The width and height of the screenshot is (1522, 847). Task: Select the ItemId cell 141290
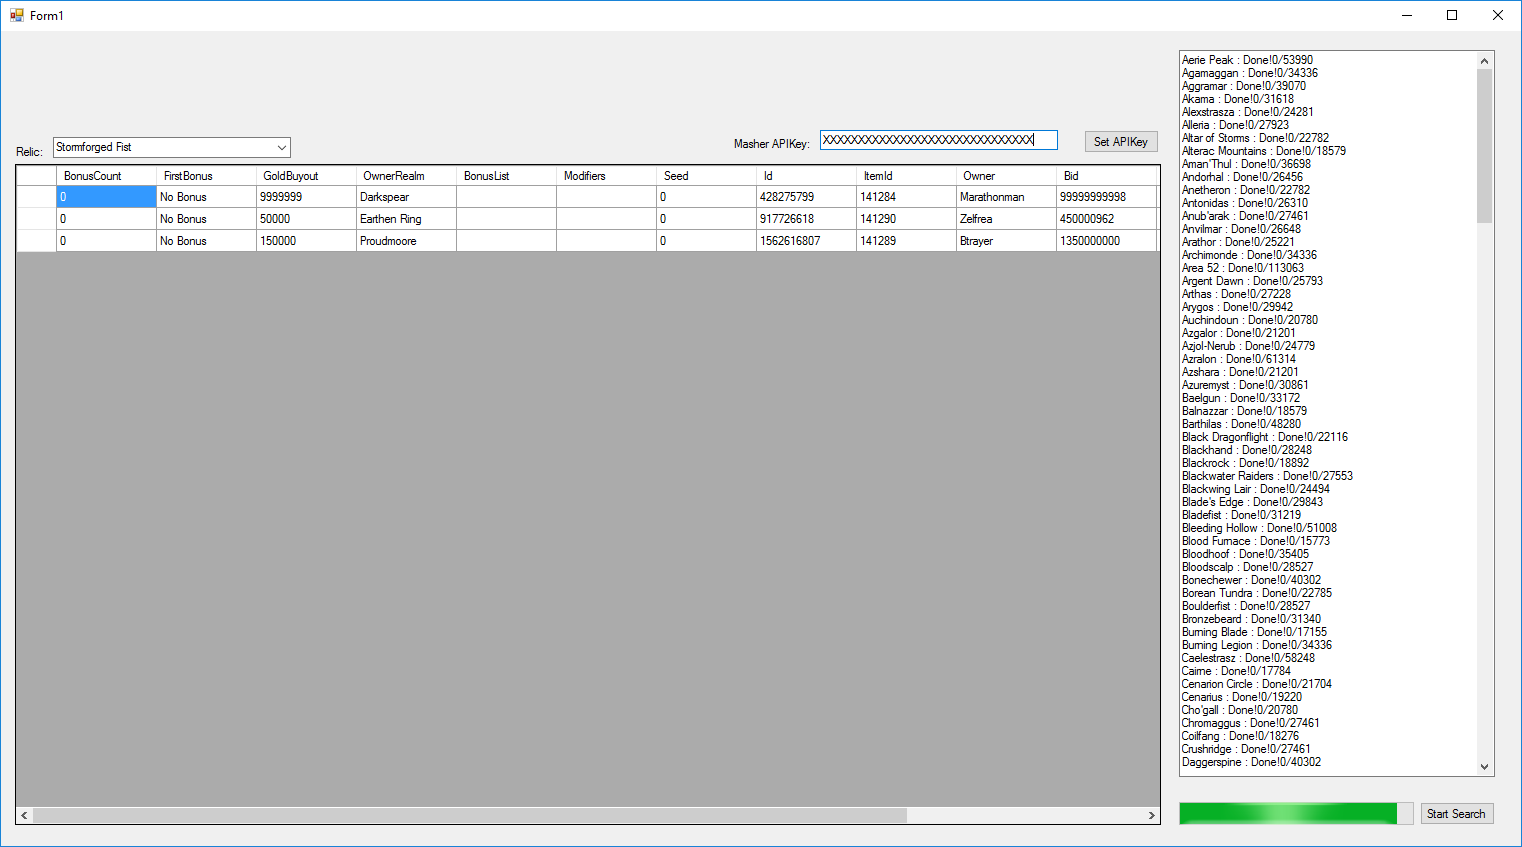(x=906, y=219)
